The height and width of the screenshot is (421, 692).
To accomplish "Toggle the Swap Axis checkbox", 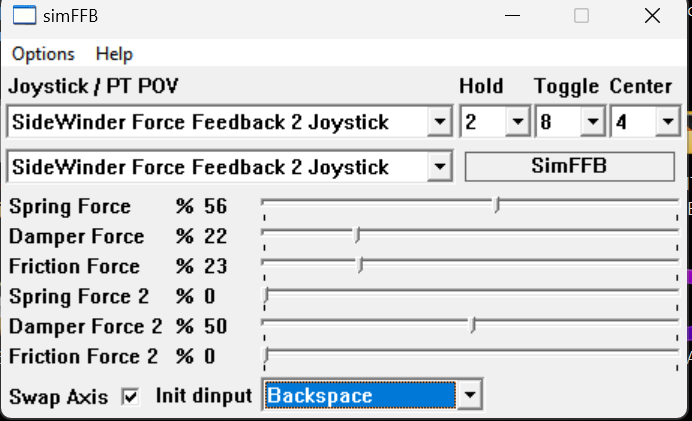I will click(130, 396).
